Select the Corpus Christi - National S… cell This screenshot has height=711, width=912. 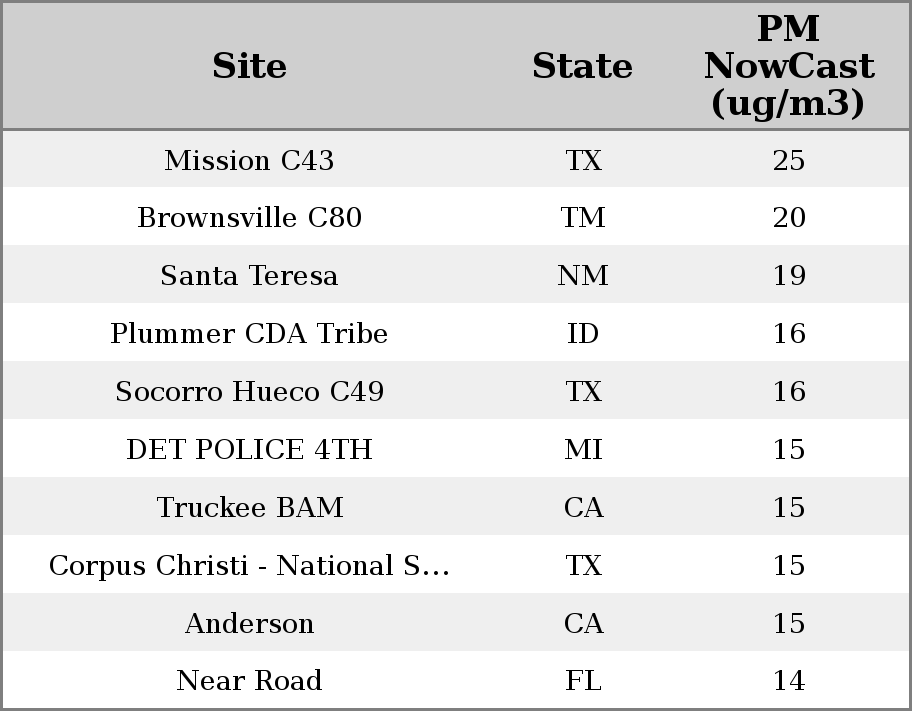click(249, 566)
